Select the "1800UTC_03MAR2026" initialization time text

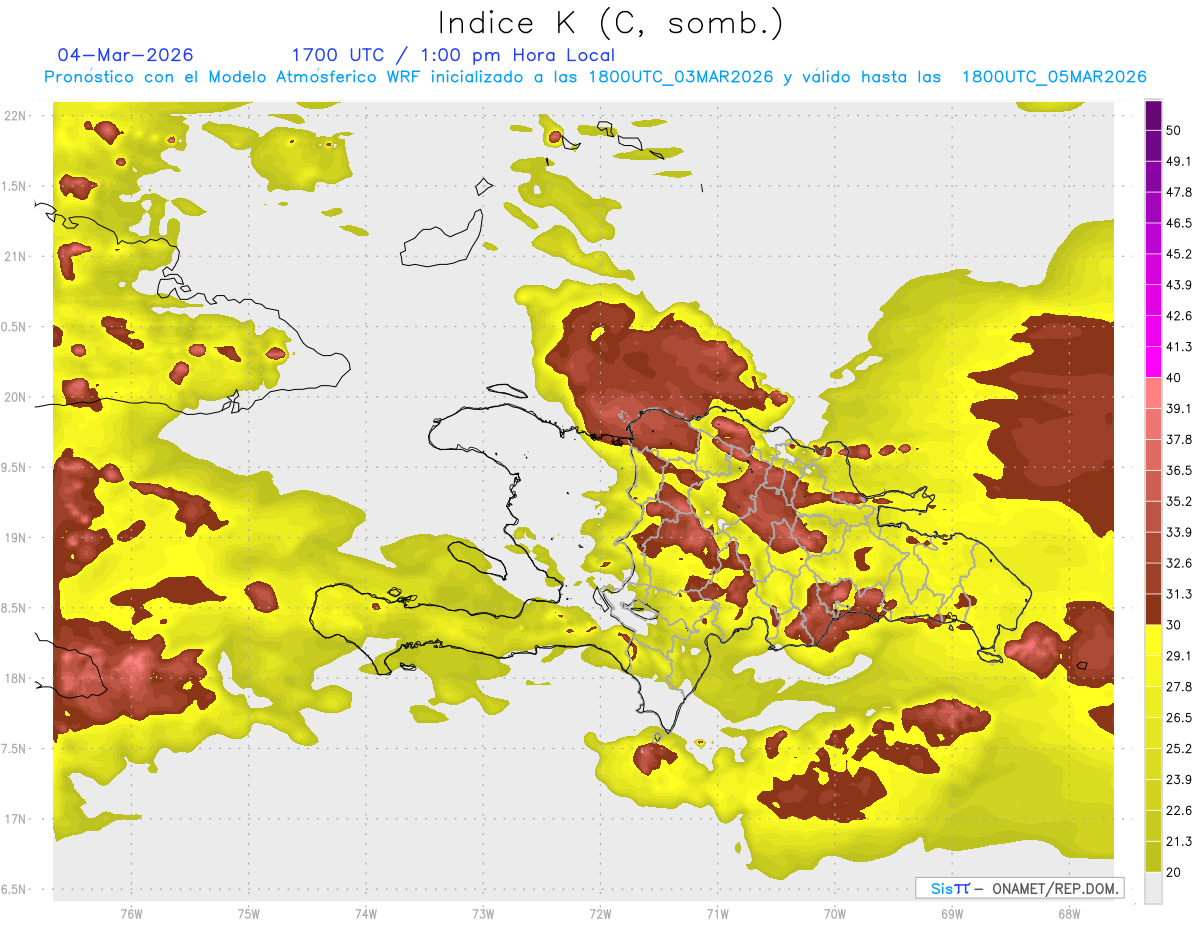tap(680, 77)
